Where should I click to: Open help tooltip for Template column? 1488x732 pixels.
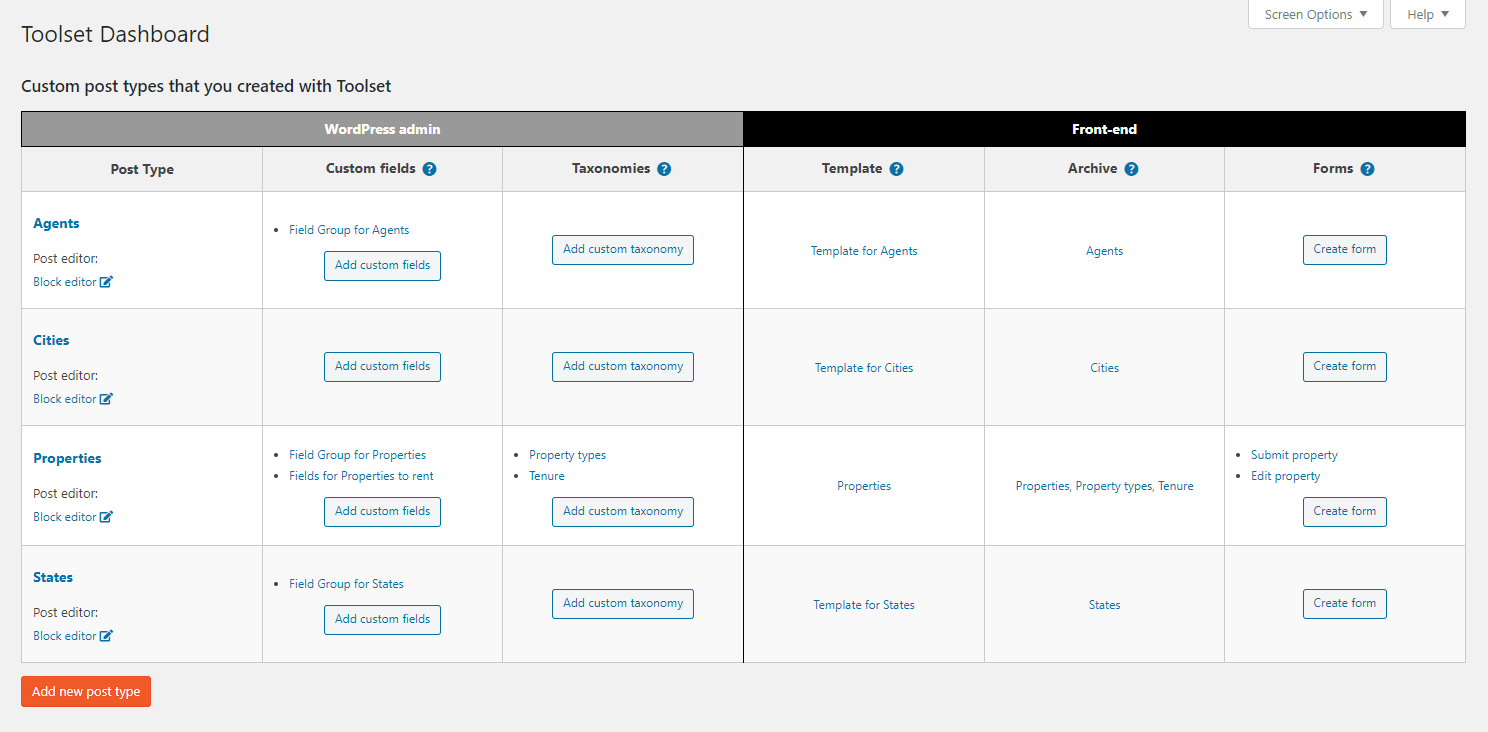tap(896, 169)
